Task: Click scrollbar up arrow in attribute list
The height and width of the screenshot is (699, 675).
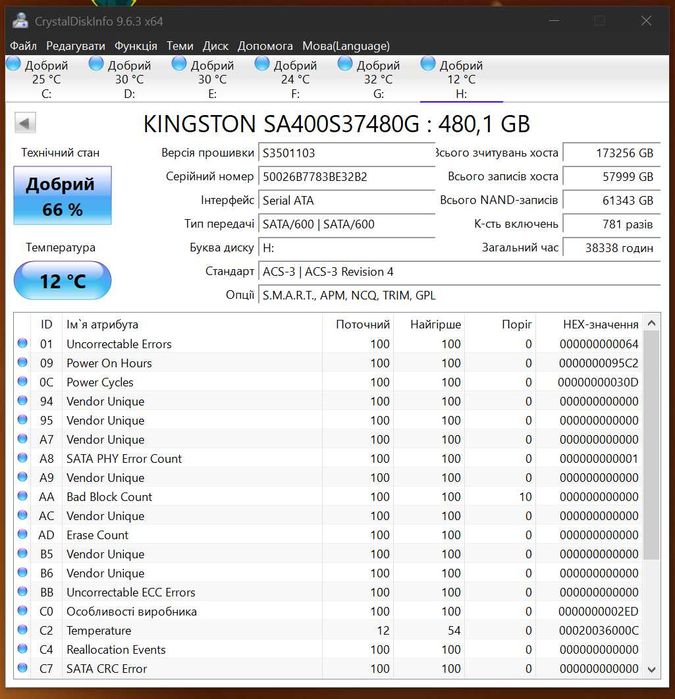Action: (651, 323)
